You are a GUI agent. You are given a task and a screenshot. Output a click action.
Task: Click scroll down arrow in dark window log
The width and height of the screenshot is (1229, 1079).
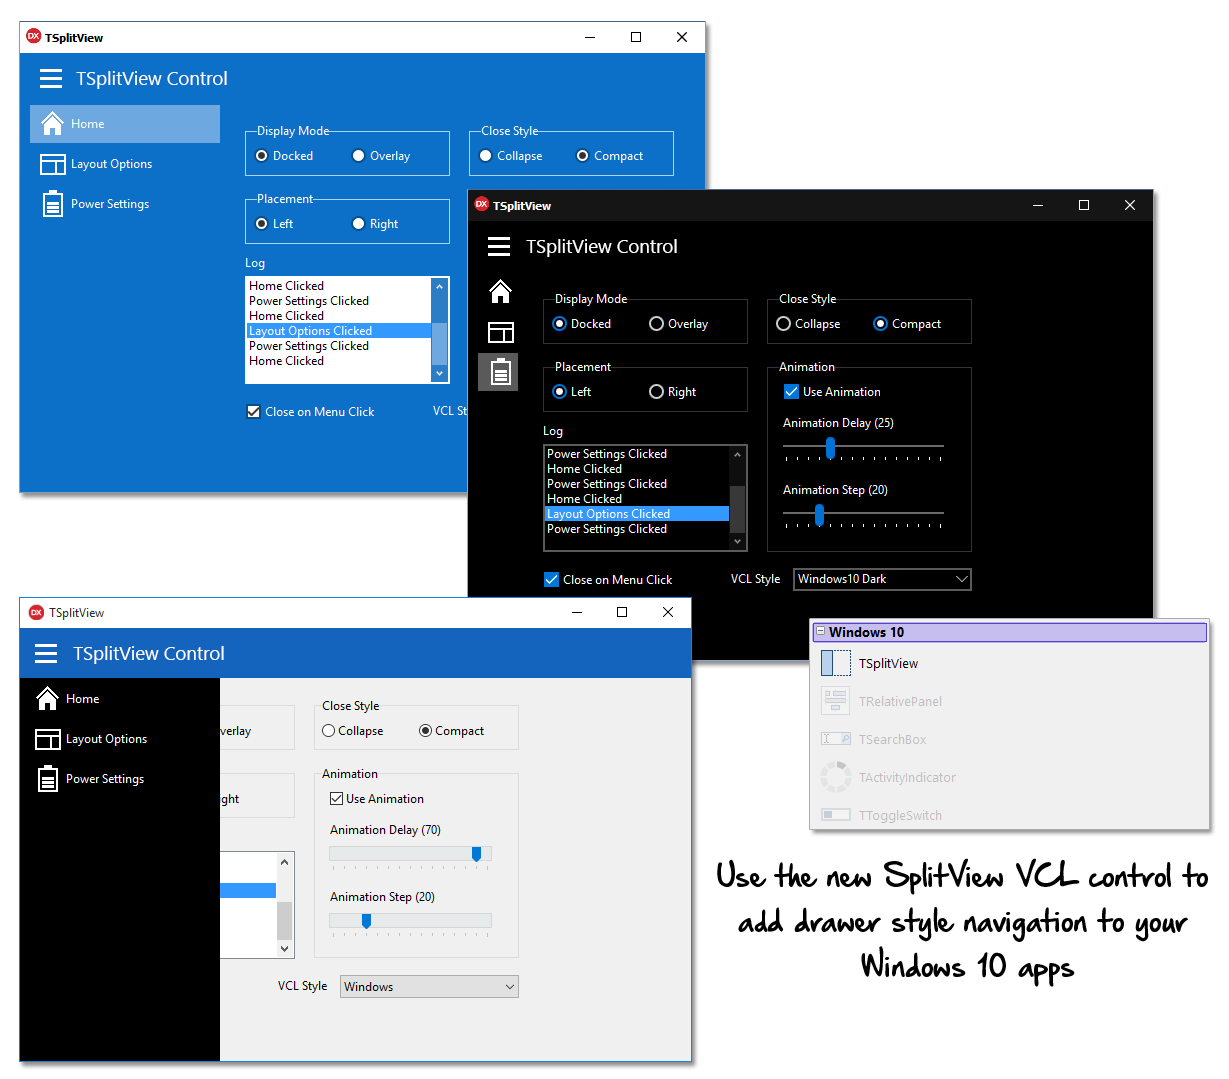point(738,541)
